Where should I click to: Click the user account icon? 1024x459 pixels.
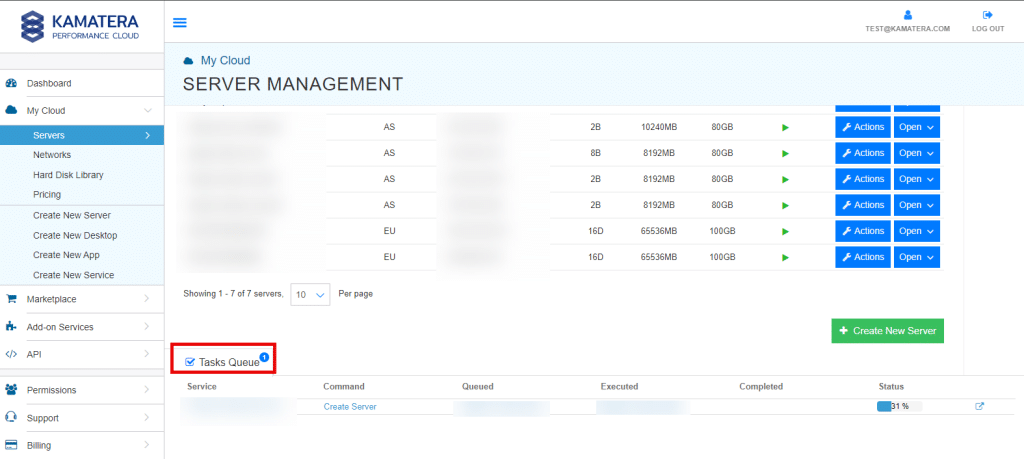tap(907, 15)
